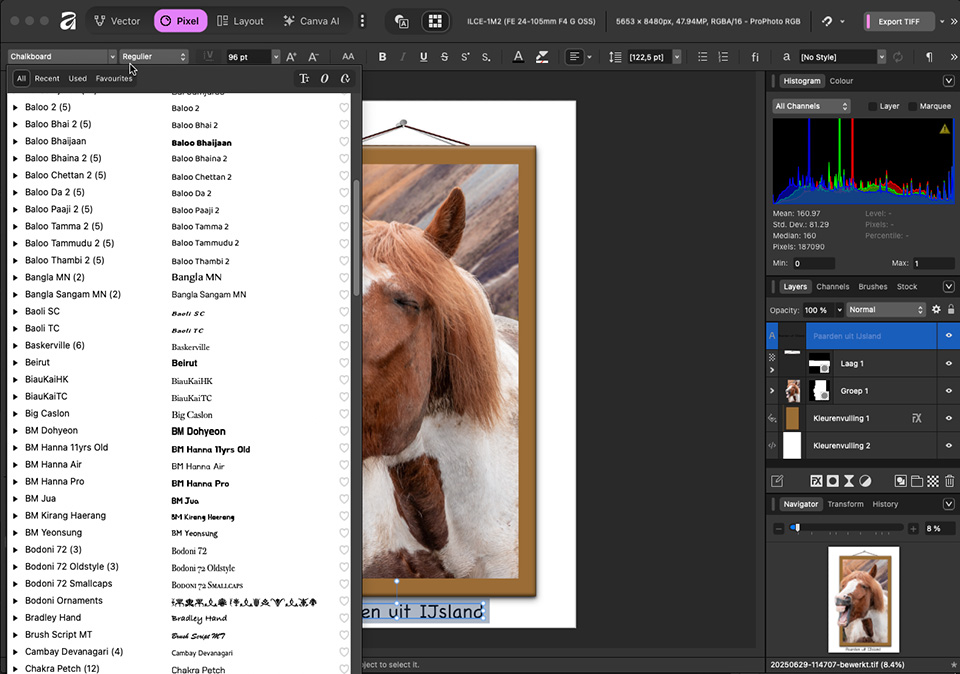The image size is (960, 674).
Task: Create a new group with the folder icon
Action: 917,482
